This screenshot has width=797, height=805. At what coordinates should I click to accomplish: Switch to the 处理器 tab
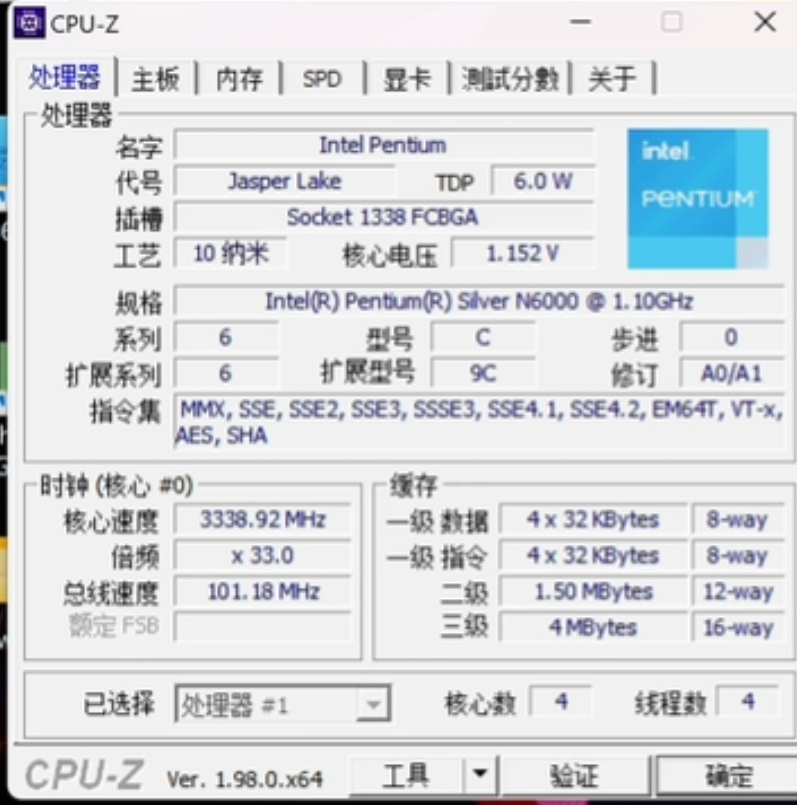pos(65,78)
